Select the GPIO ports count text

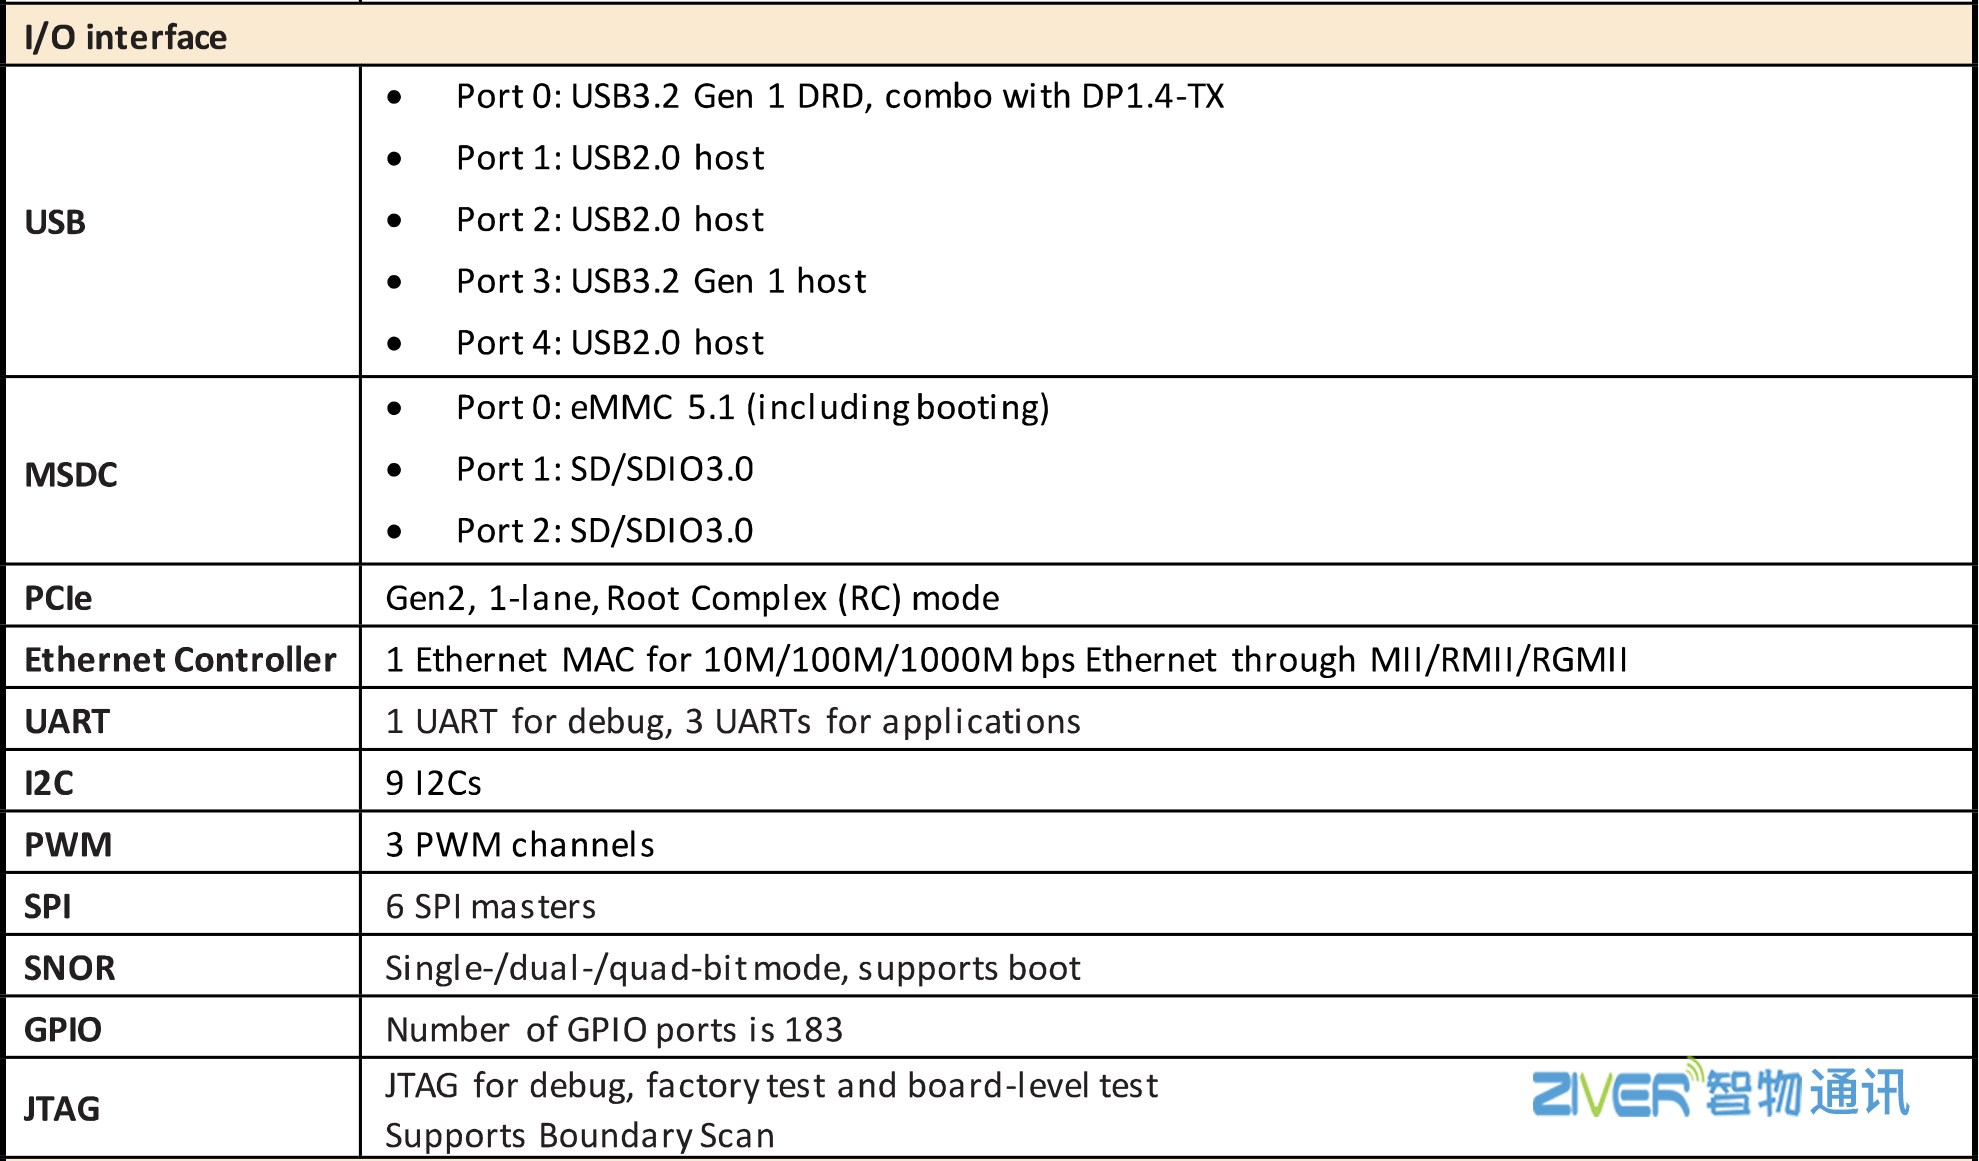tap(614, 1030)
